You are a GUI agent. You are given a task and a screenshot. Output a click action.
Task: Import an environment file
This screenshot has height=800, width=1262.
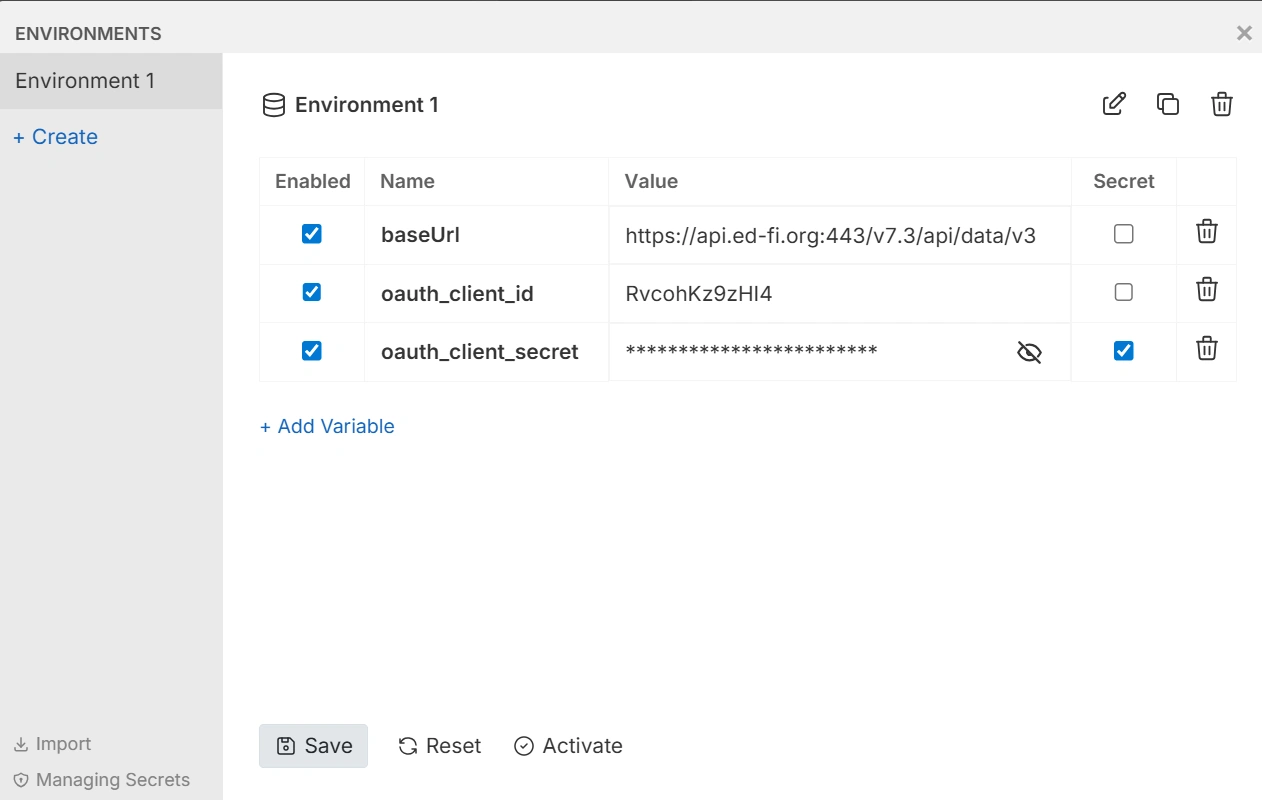pos(51,744)
